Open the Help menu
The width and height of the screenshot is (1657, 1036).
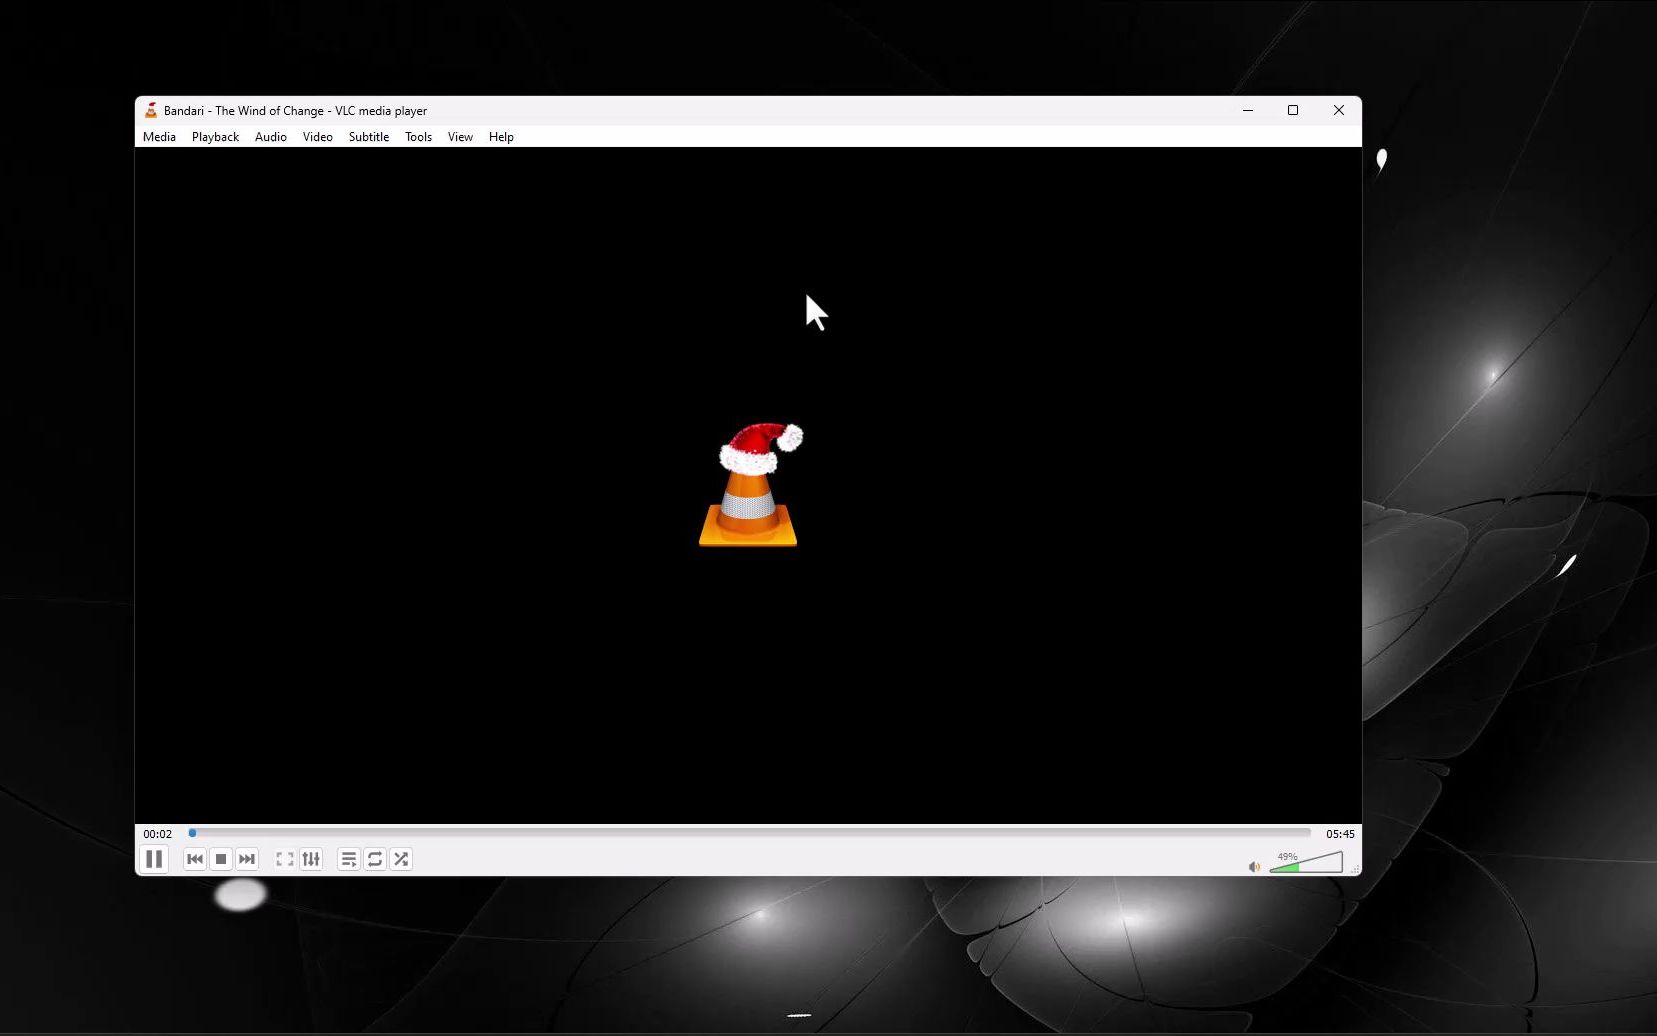coord(501,137)
